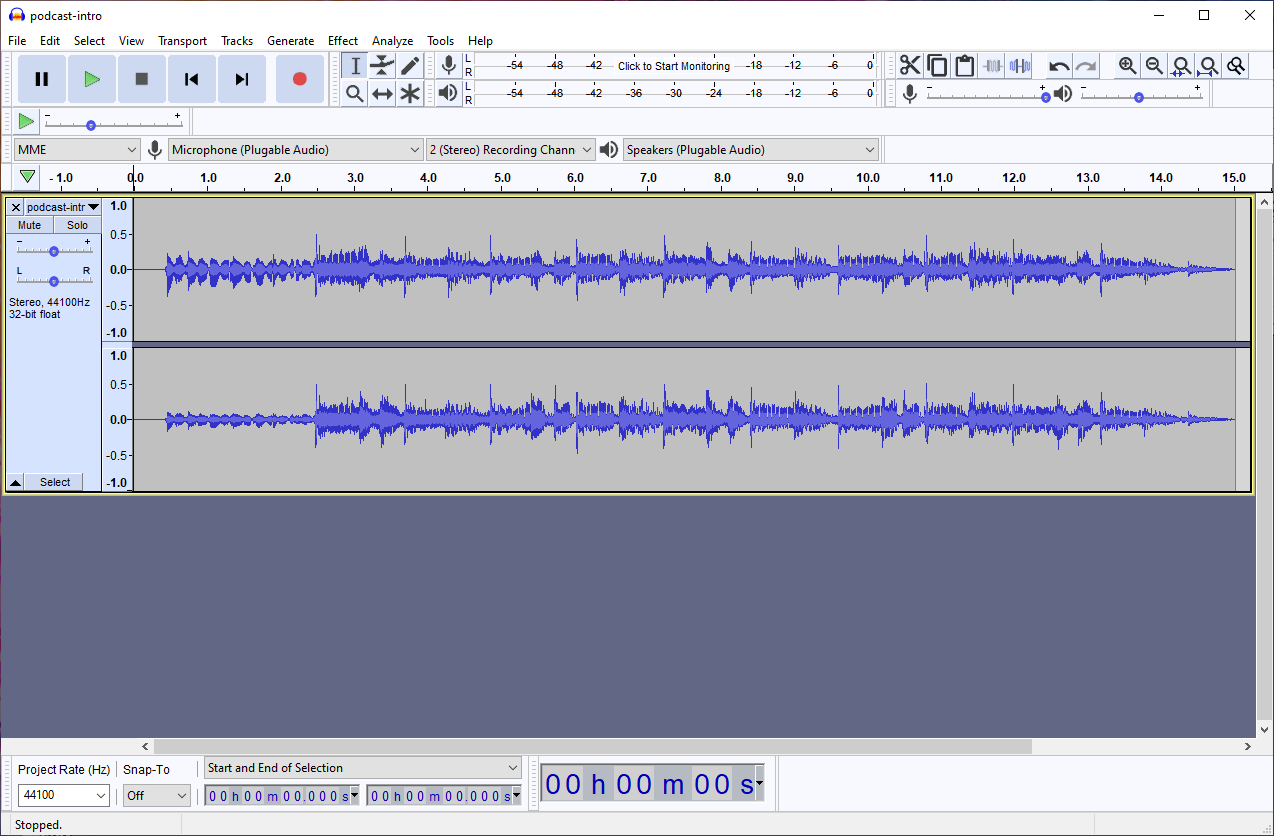The image size is (1274, 836).
Task: Click the Click to Start Monitoring meter
Action: tap(674, 66)
